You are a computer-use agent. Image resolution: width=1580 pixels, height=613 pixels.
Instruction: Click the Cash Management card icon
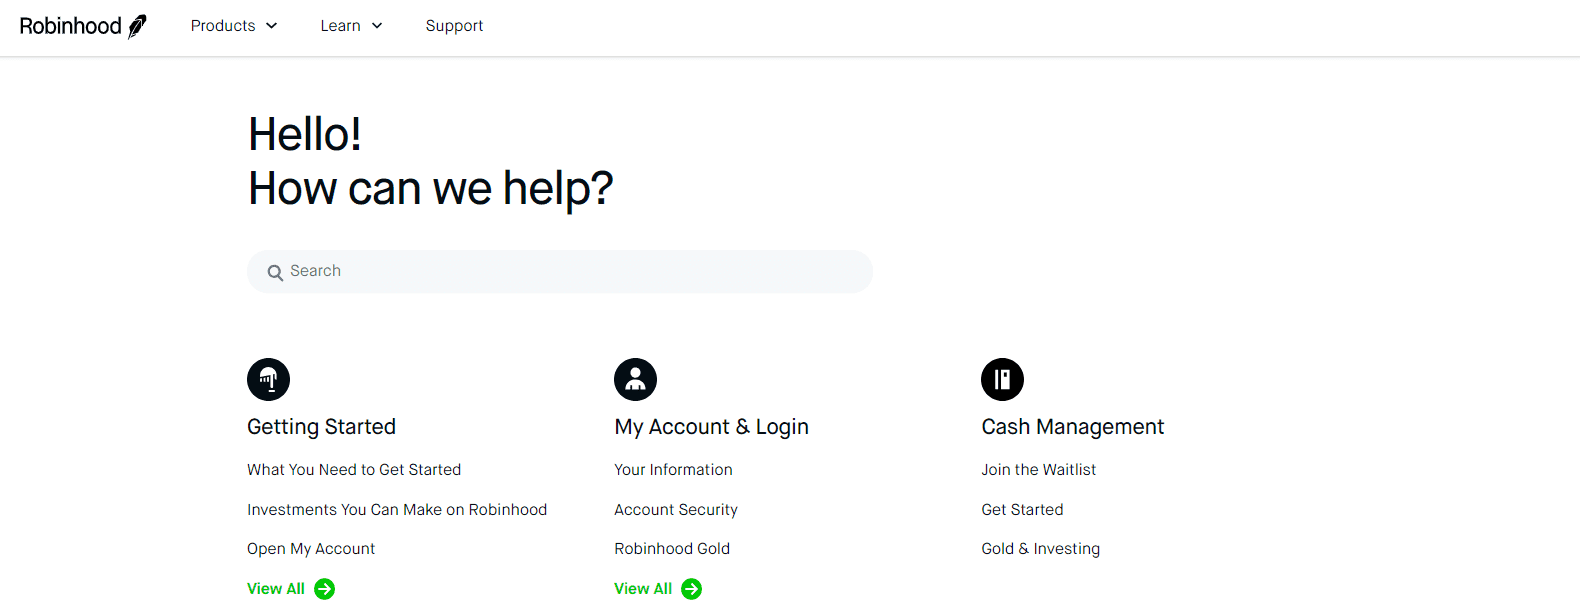pos(1002,379)
